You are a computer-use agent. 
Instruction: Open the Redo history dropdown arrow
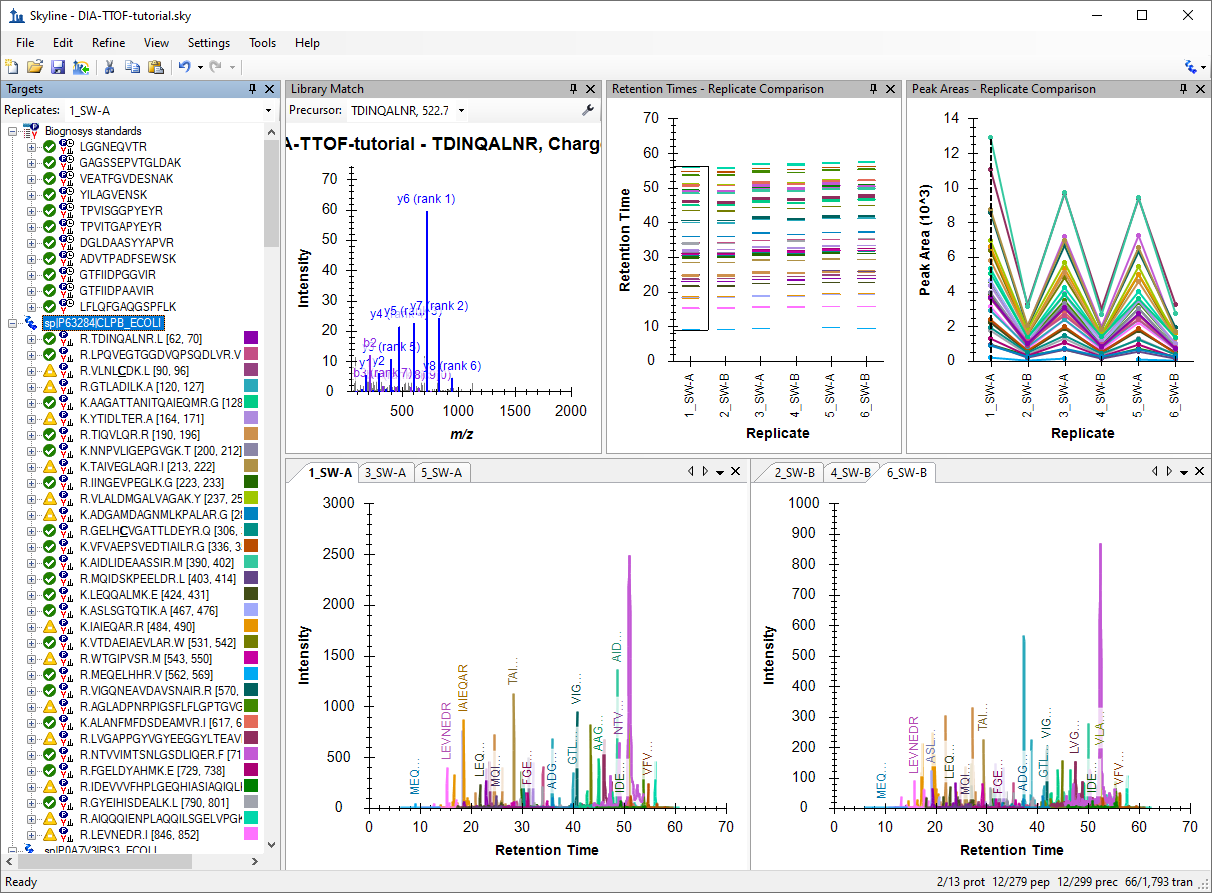click(x=233, y=67)
